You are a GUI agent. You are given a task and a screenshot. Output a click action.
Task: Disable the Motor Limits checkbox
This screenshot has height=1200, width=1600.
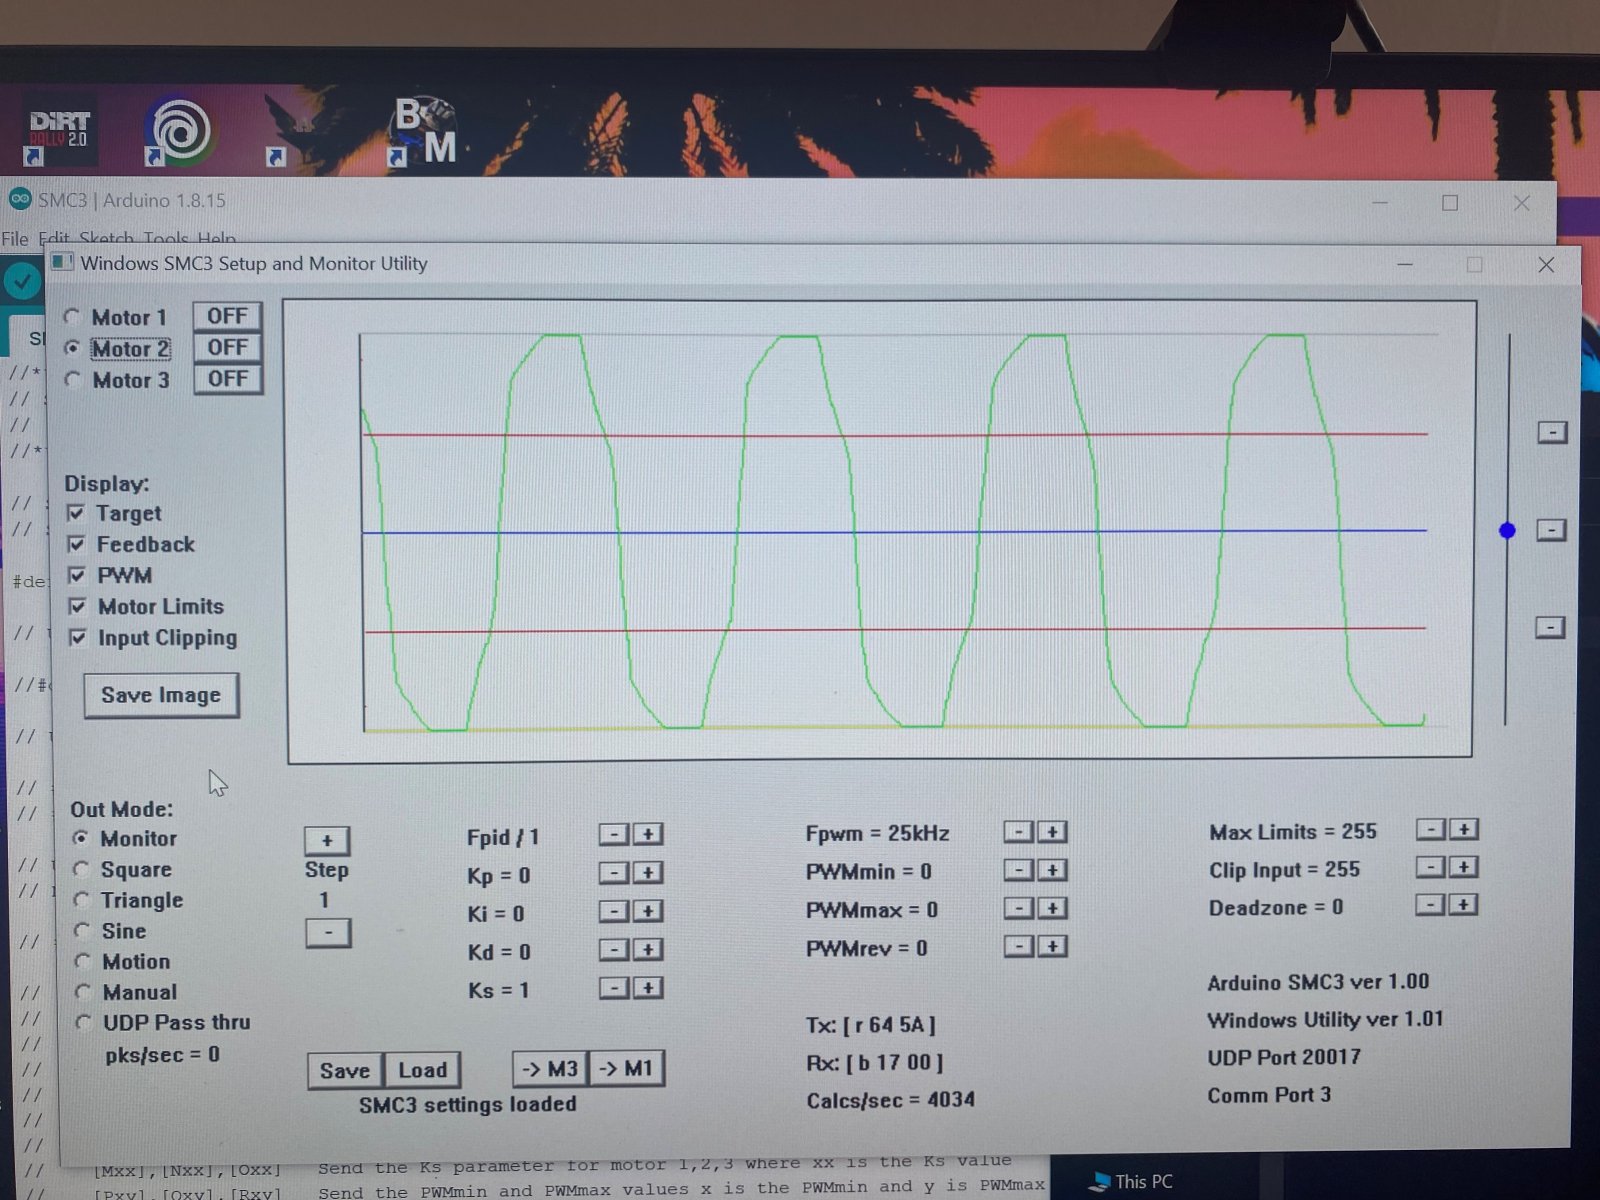click(77, 606)
